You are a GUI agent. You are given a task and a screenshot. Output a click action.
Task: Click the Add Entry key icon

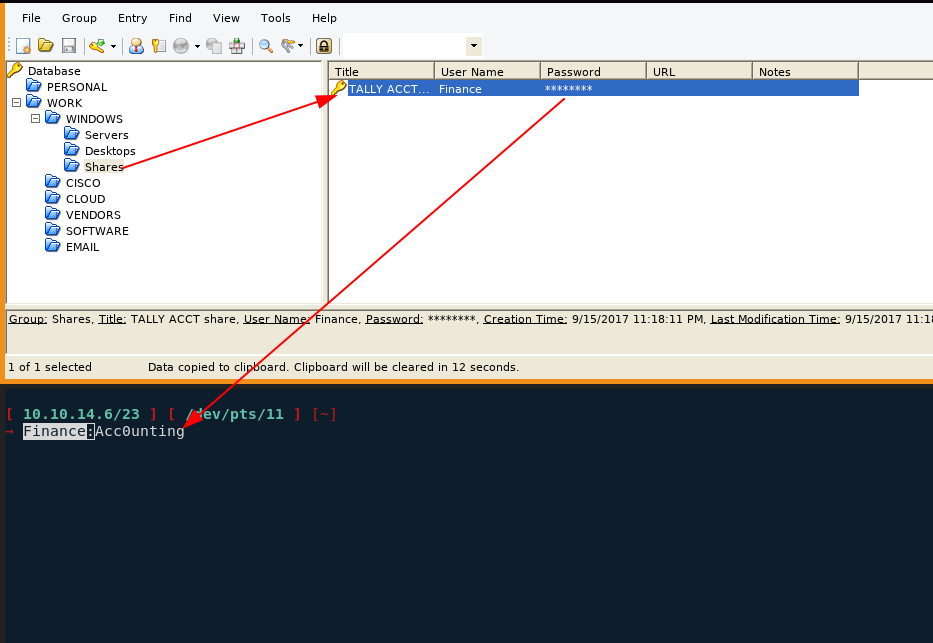point(96,46)
